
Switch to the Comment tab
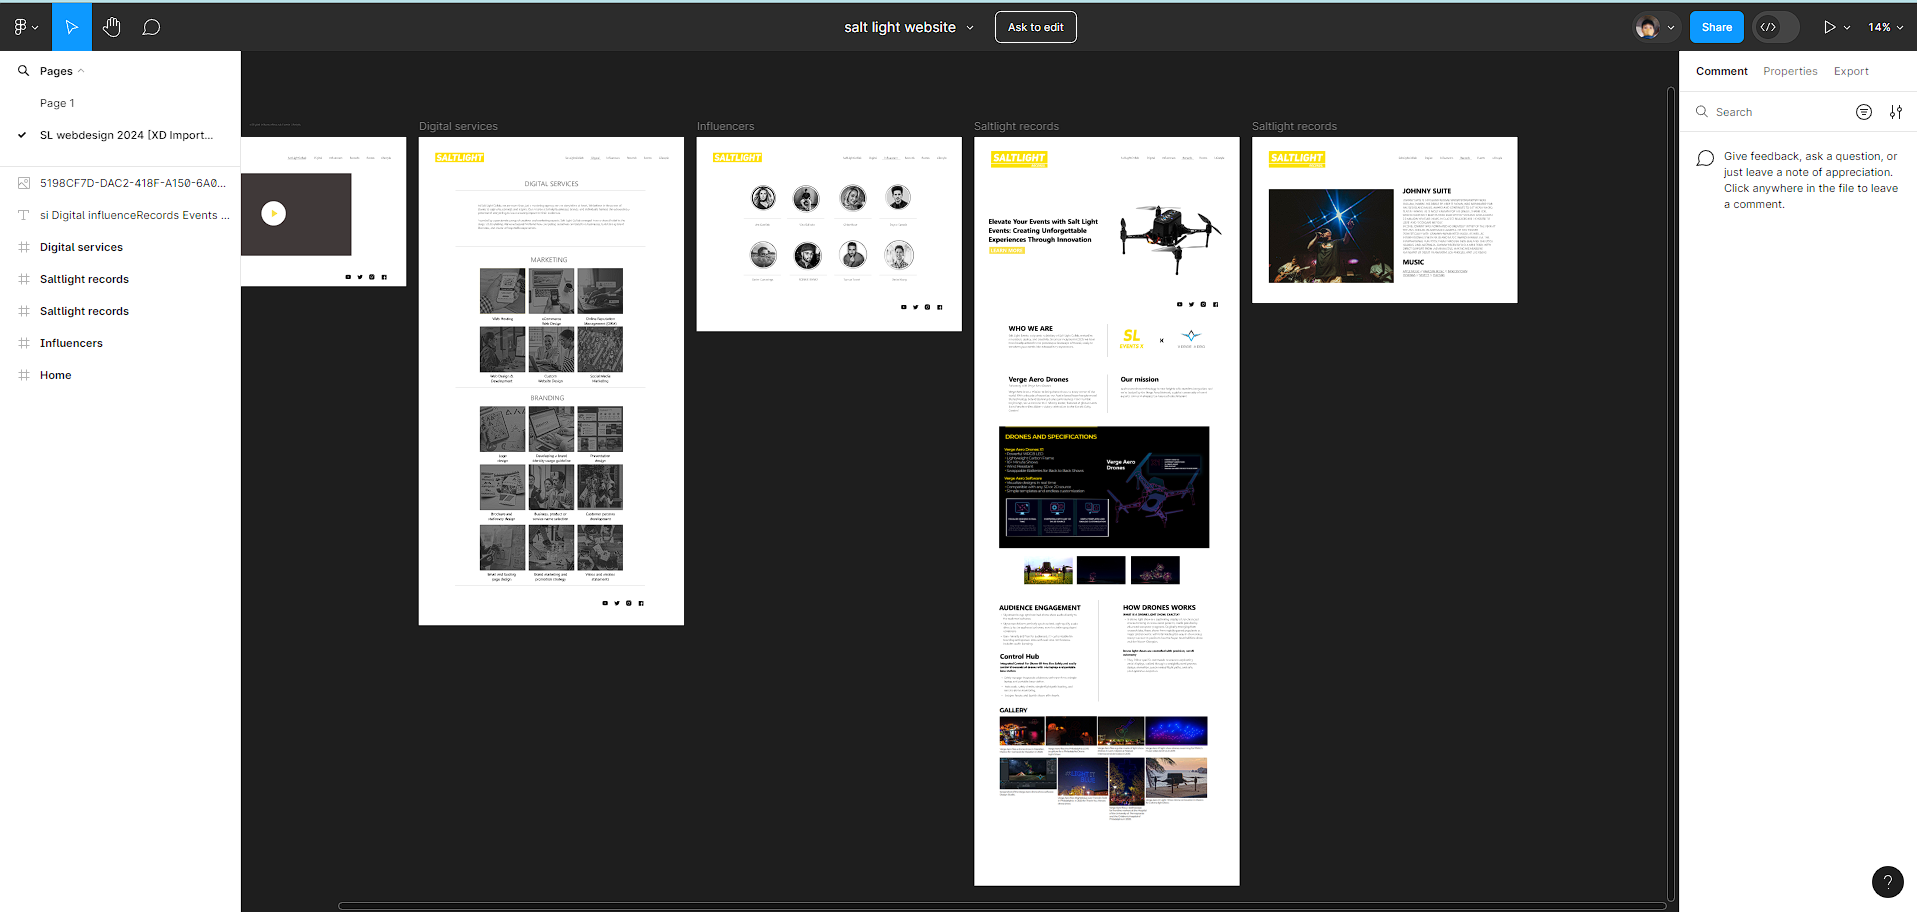[1722, 71]
